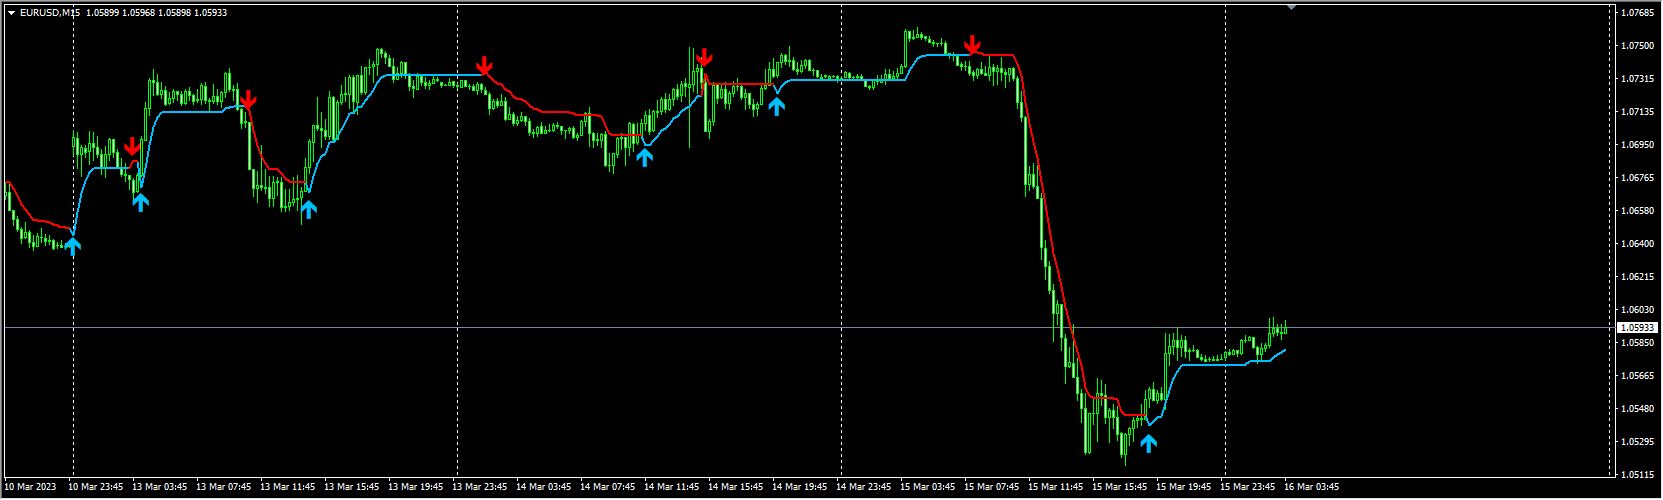1663x500 pixels.
Task: Click the 15 Mar 15:45 time label
Action: point(1120,487)
